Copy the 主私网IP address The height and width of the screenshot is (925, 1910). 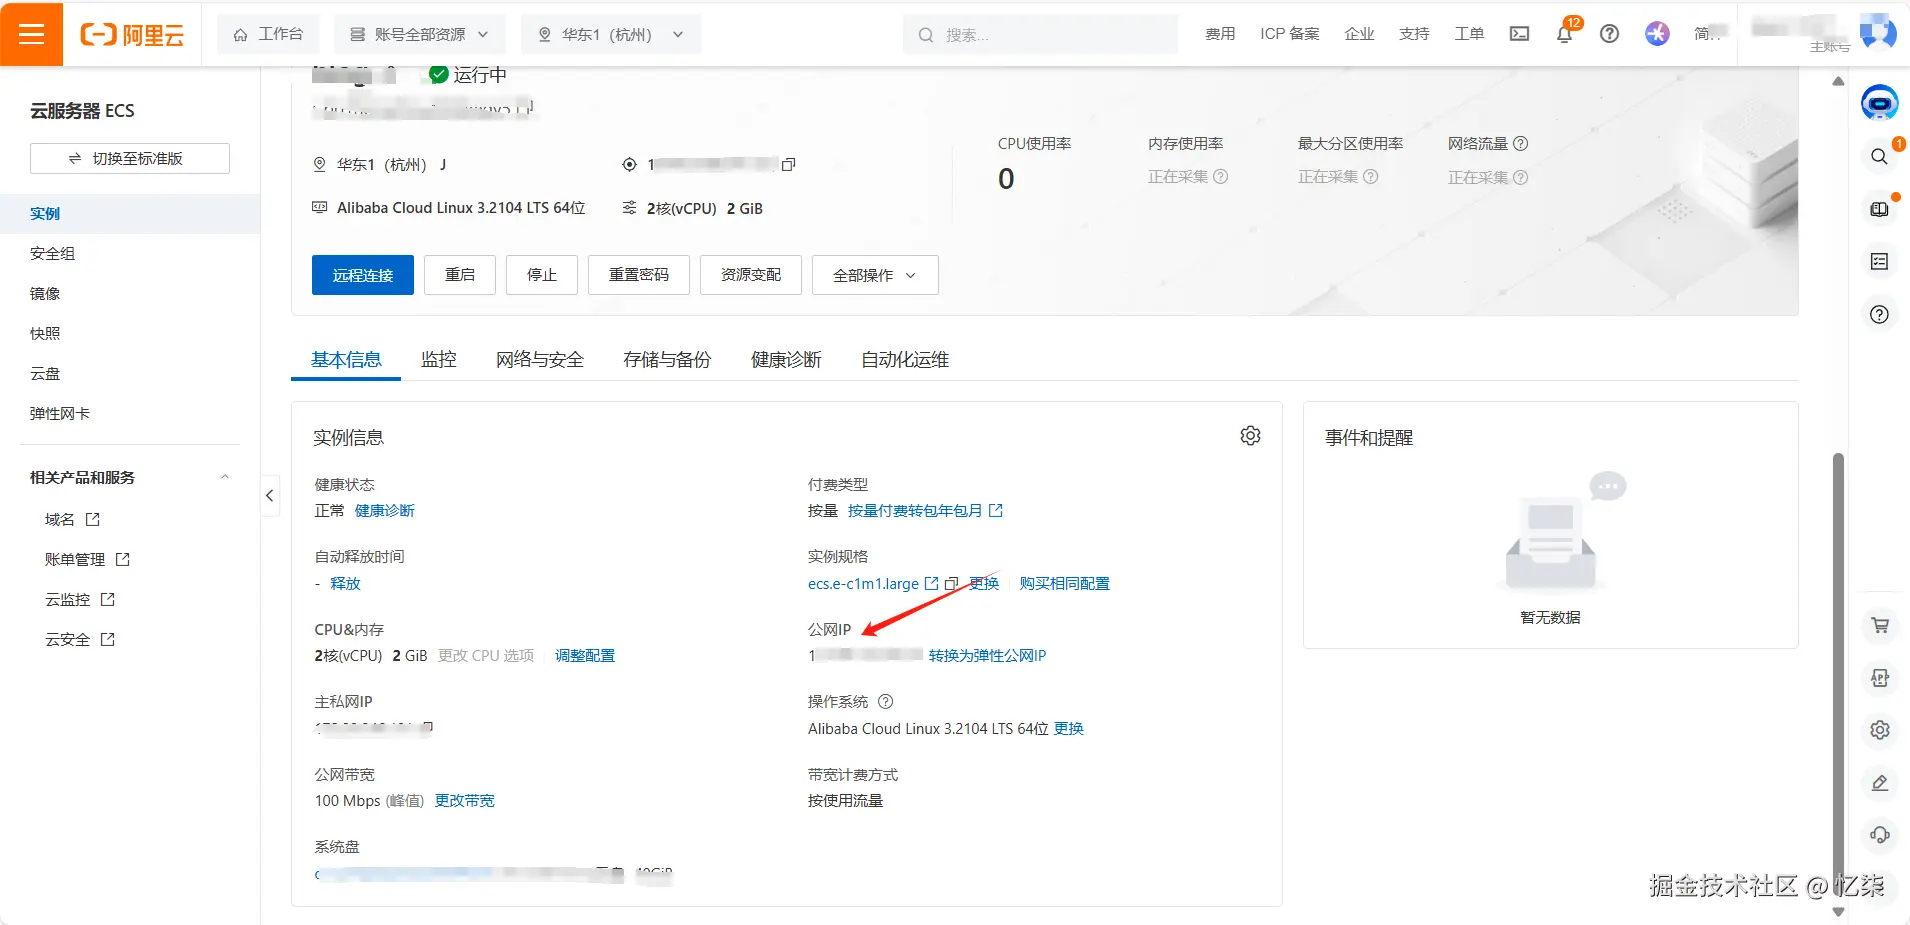pyautogui.click(x=427, y=727)
